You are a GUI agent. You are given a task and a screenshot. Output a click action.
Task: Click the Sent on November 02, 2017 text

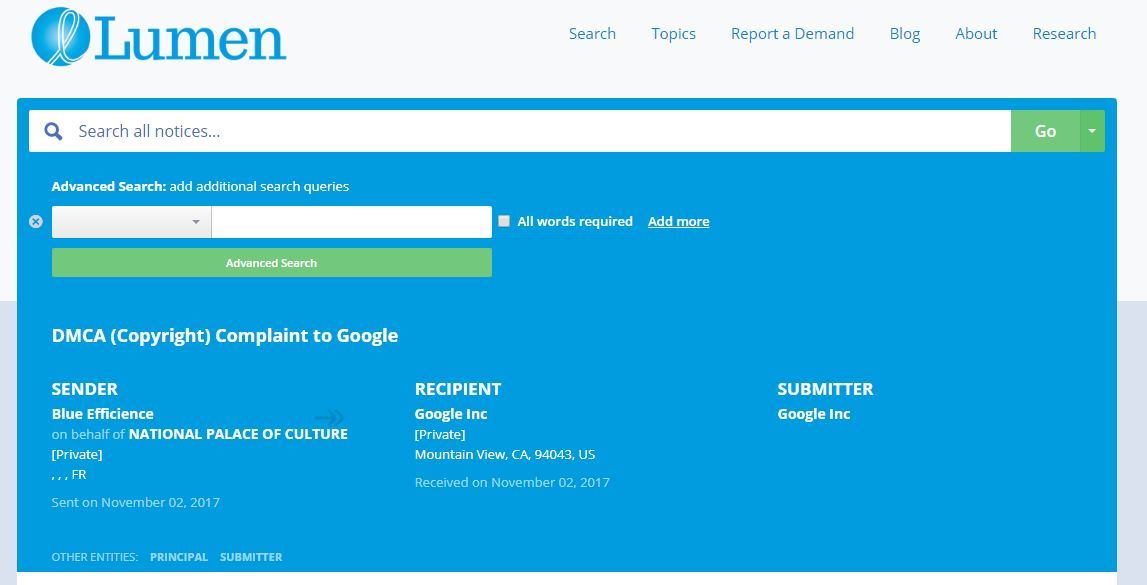[x=135, y=502]
